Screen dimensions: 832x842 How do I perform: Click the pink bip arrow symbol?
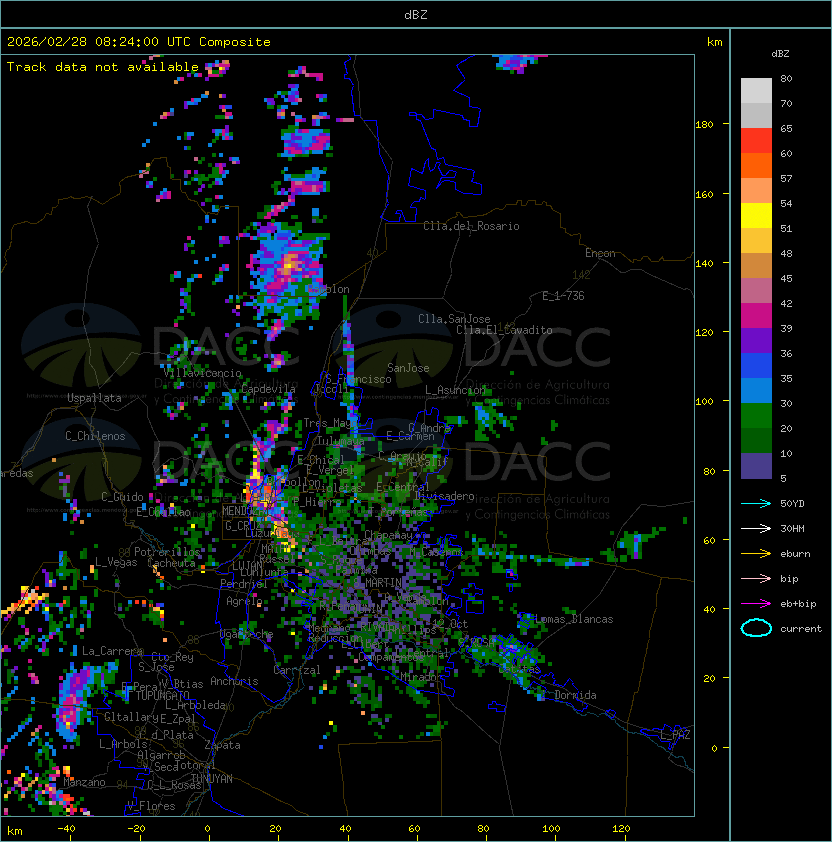pos(756,578)
